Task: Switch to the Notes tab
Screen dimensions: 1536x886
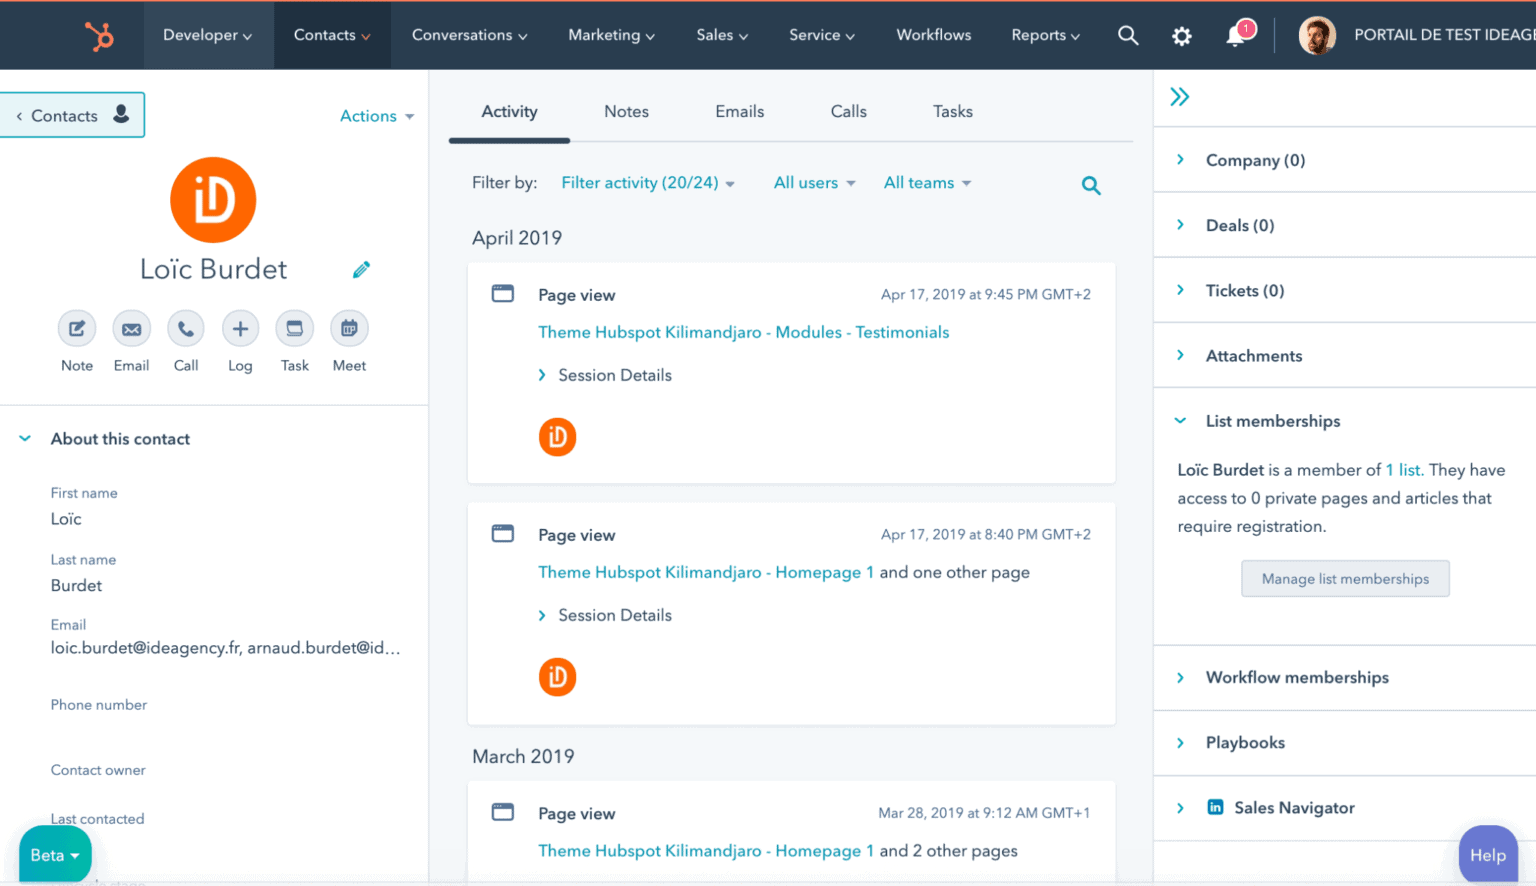Action: point(626,112)
